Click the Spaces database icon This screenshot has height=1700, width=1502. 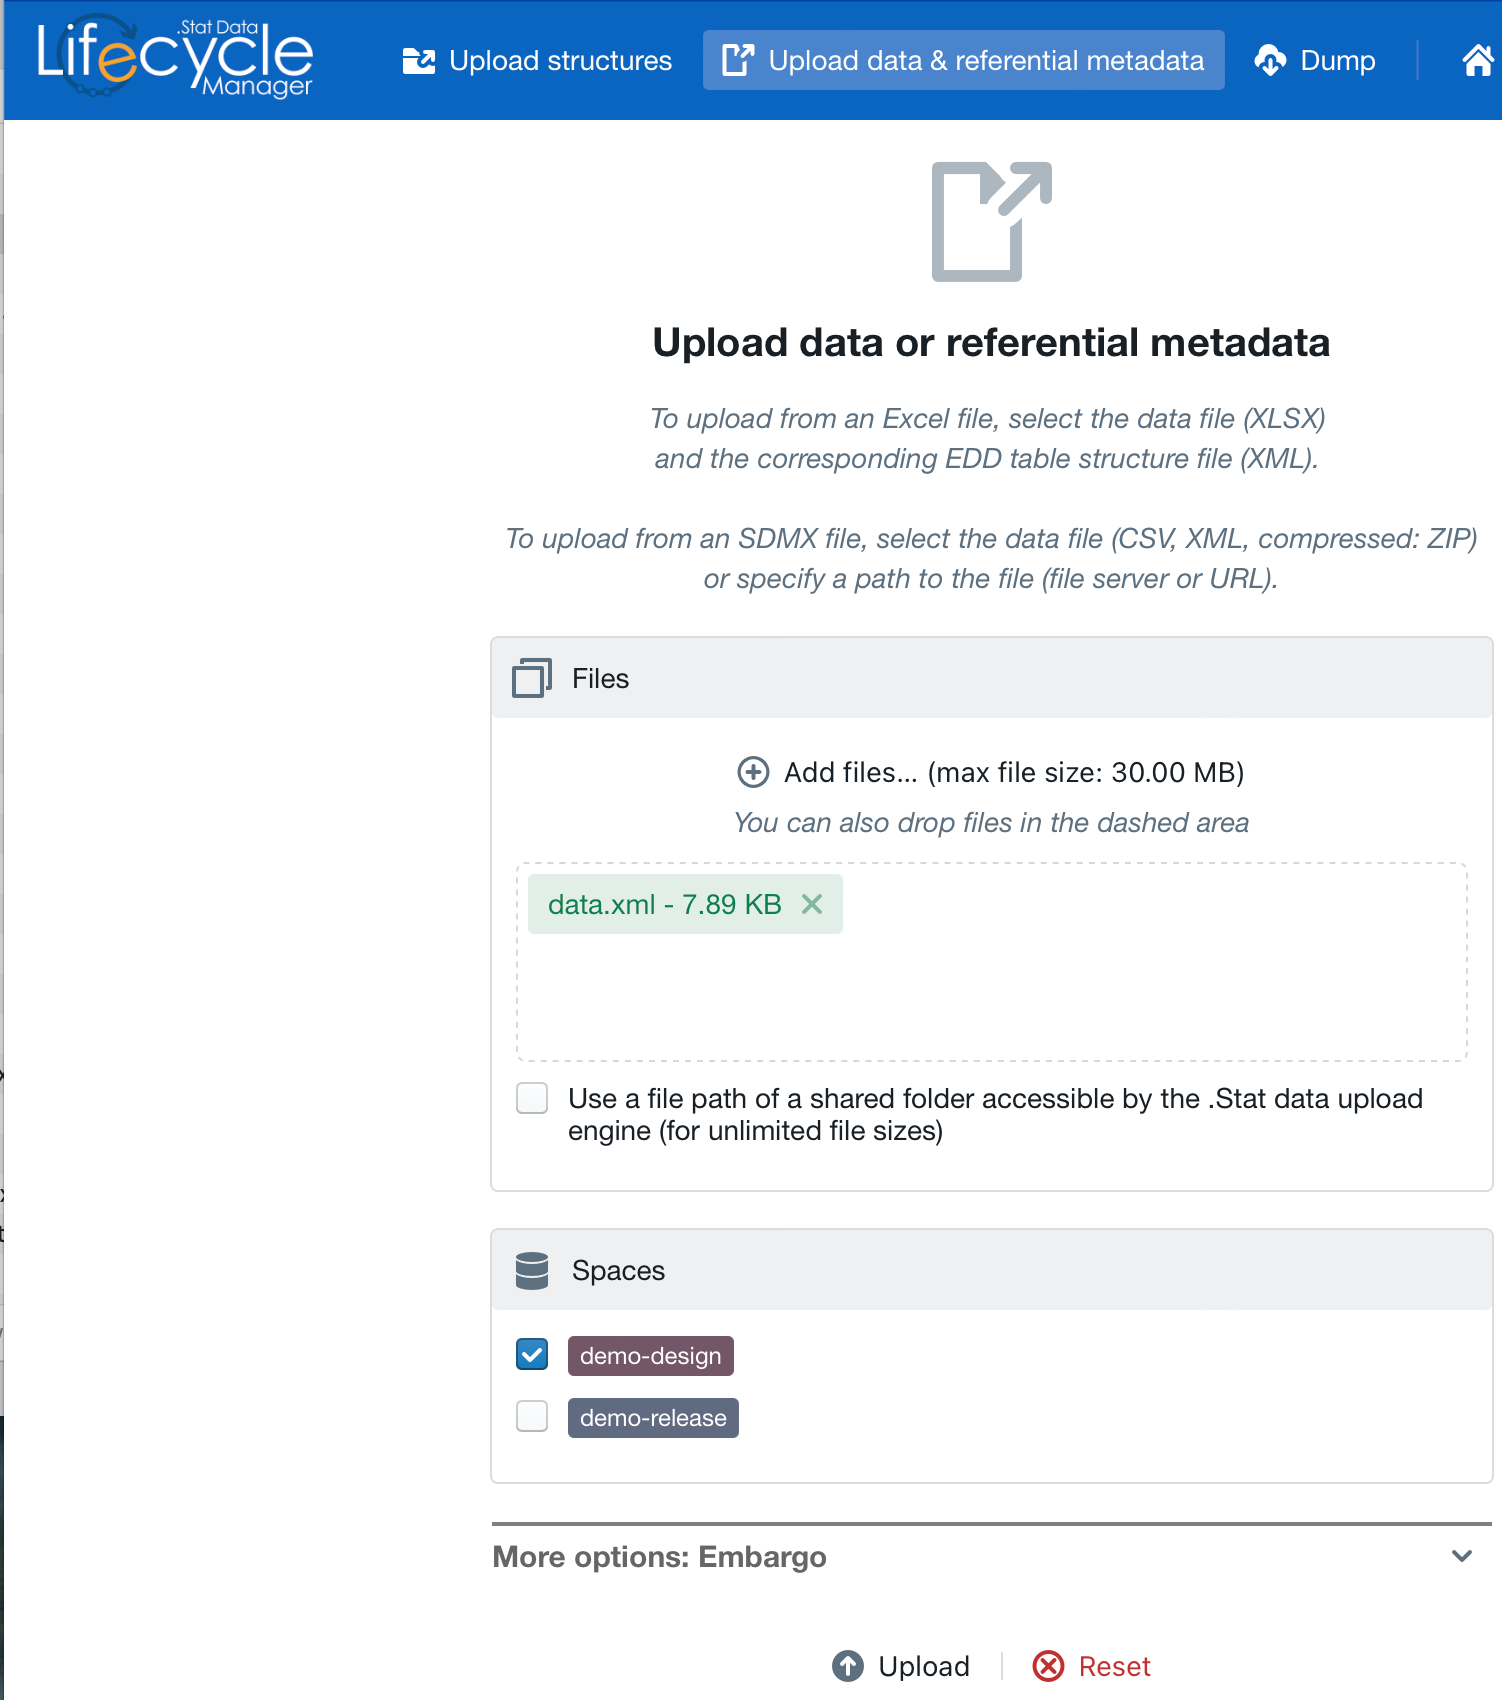(532, 1270)
